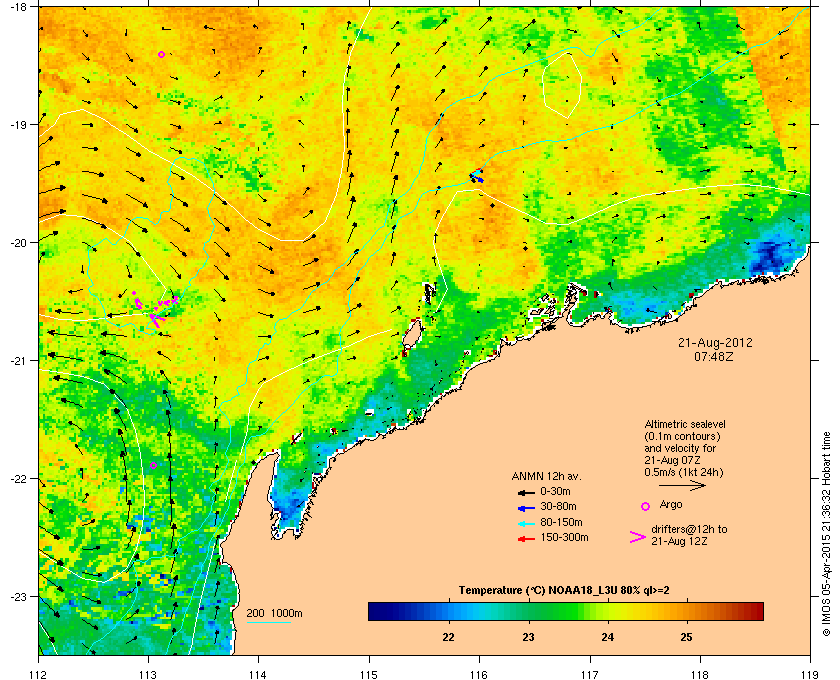Click the 'Argo' legend label
The width and height of the screenshot is (840, 680).
pyautogui.click(x=671, y=505)
